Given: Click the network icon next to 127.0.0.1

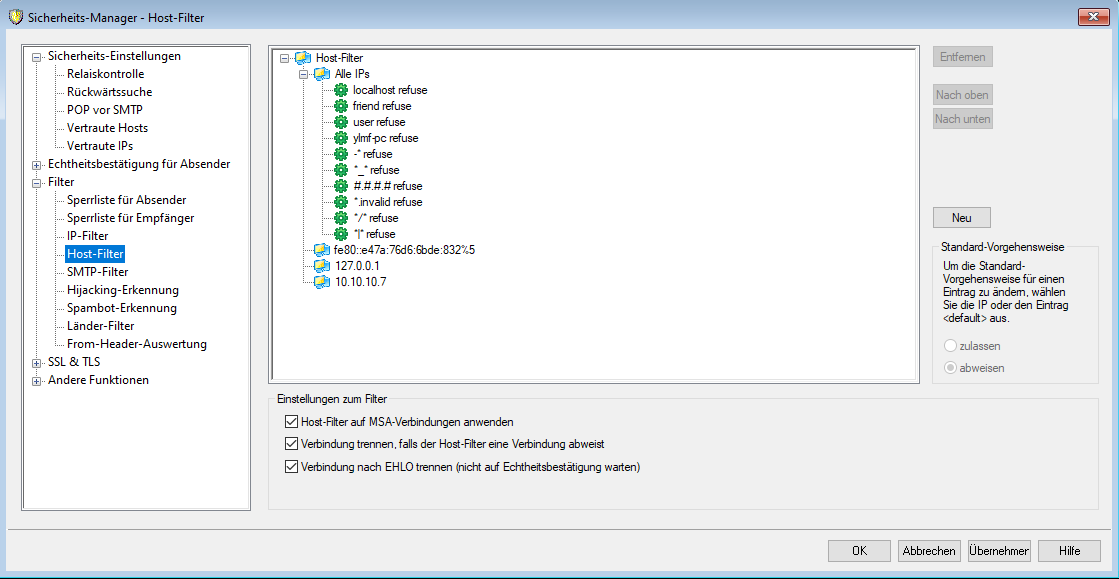Looking at the screenshot, I should pyautogui.click(x=321, y=266).
